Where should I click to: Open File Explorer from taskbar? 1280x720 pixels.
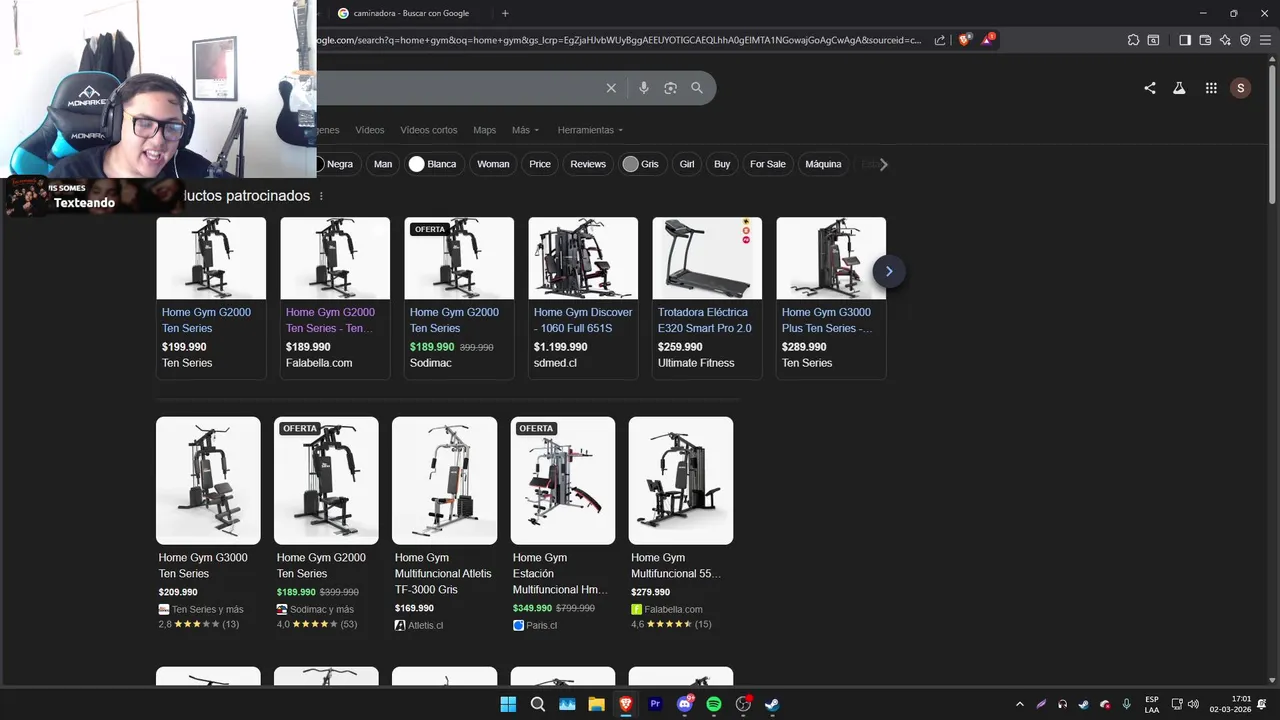(x=596, y=704)
